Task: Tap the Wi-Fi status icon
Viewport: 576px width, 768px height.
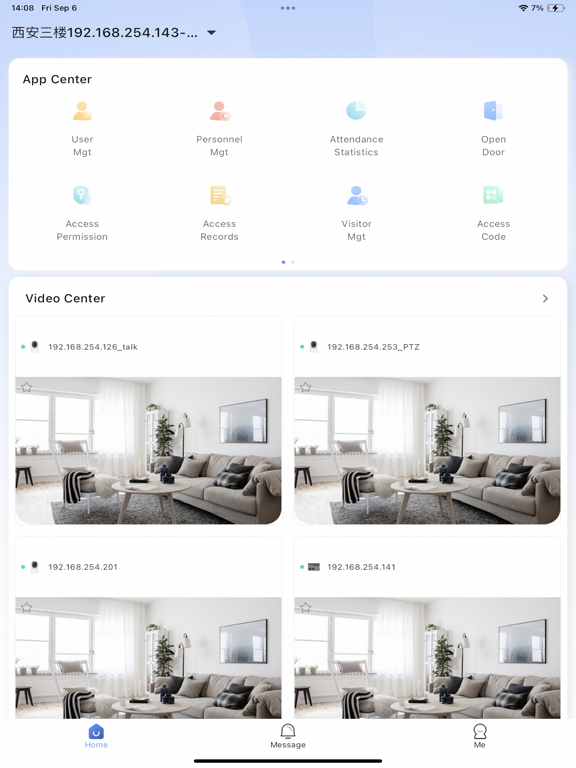Action: [523, 8]
